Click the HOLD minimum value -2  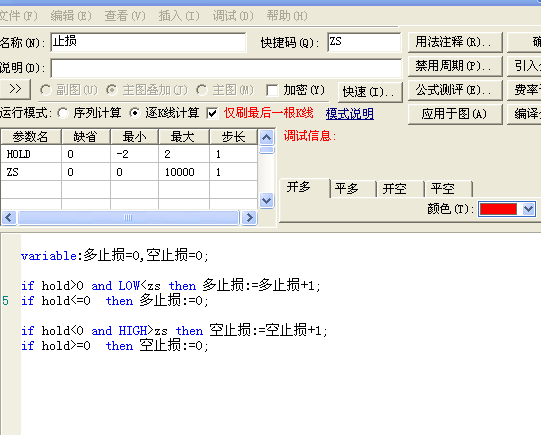click(x=134, y=154)
